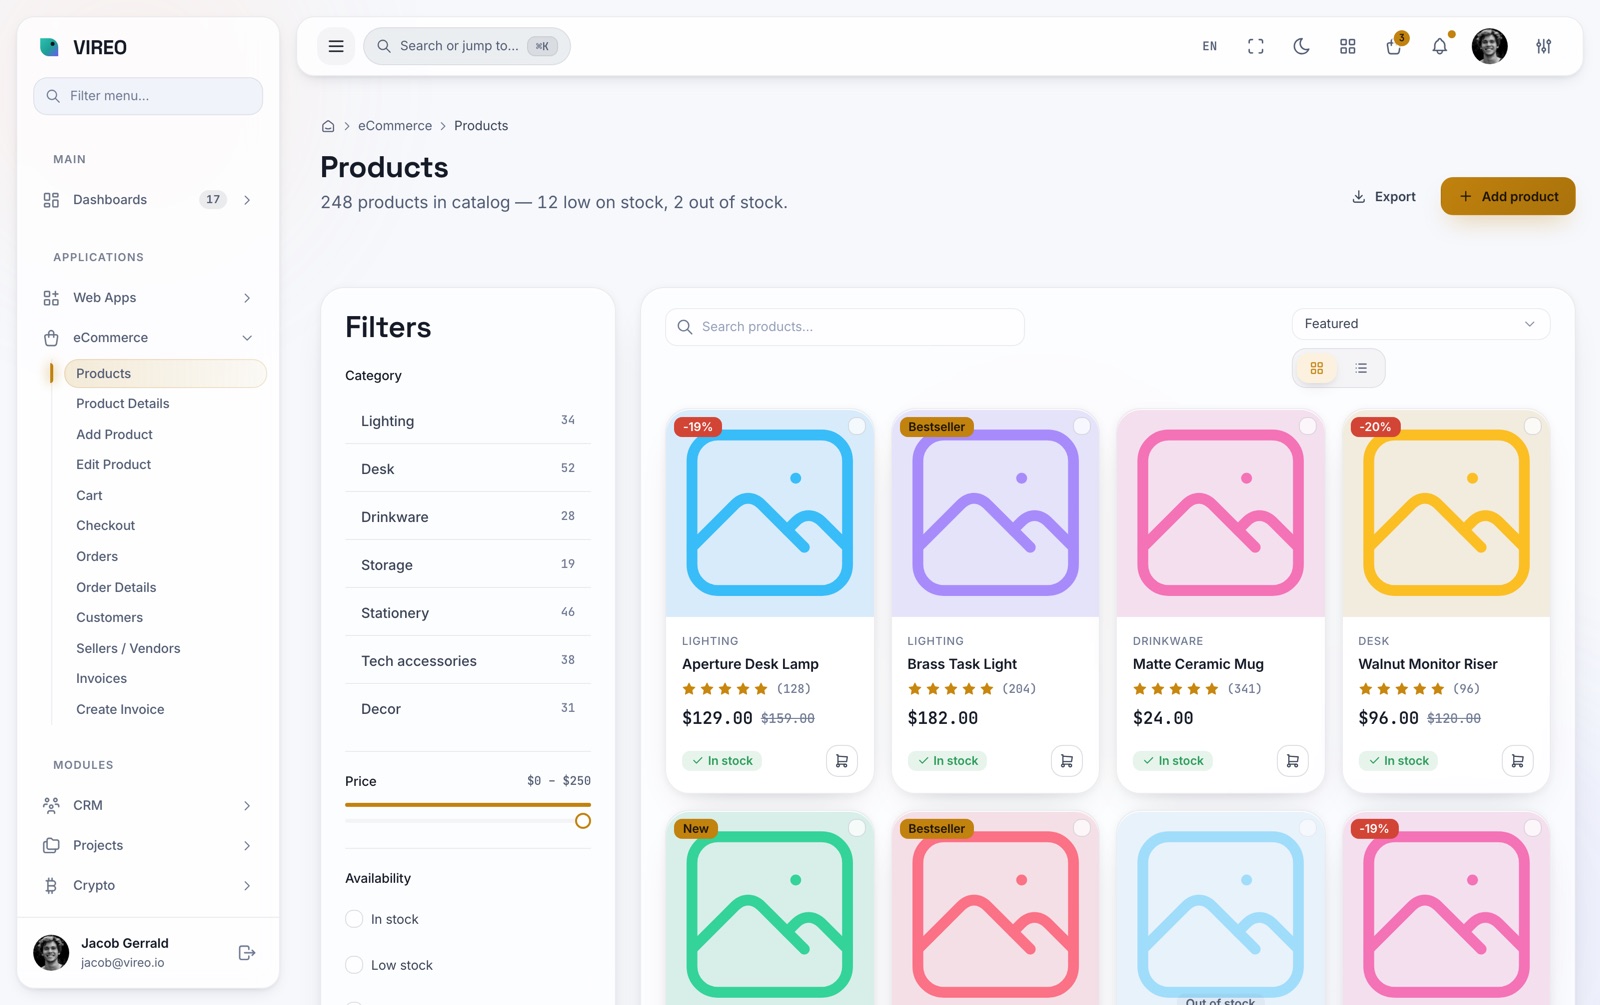
Task: Expand Projects menu chevron
Action: click(x=247, y=845)
